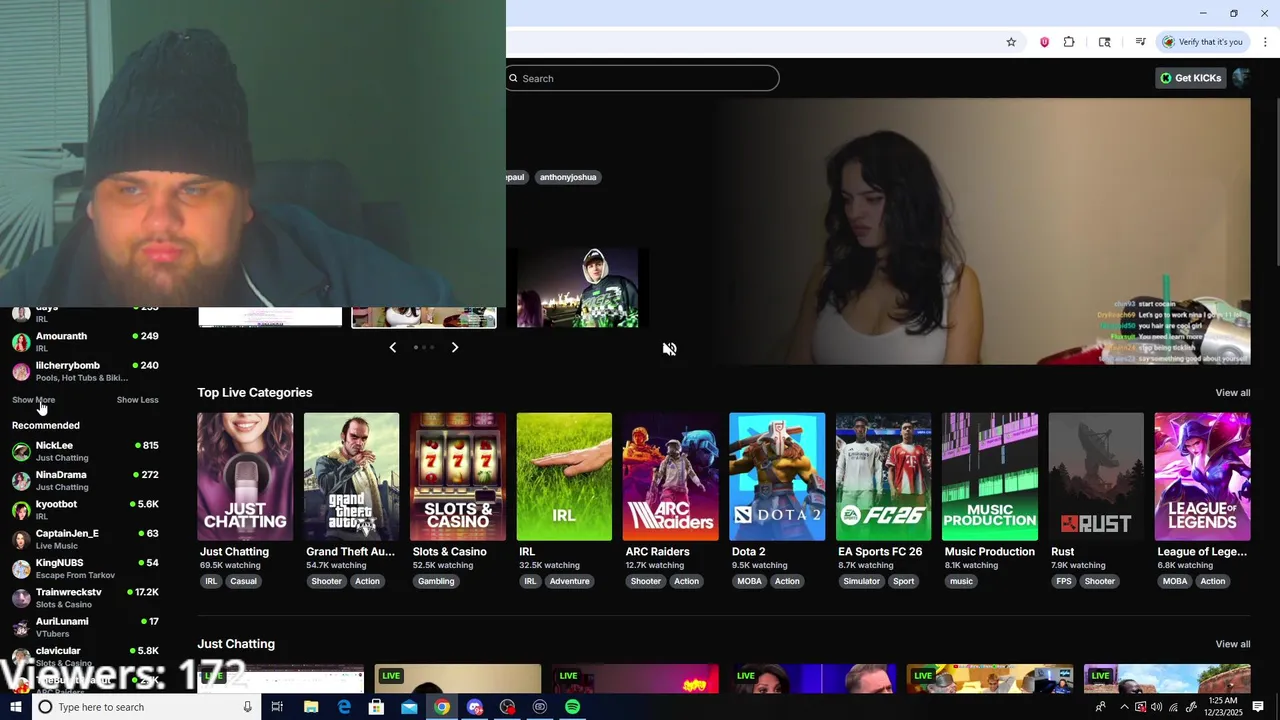
Task: Open the Chrome three-dot menu
Action: (x=1266, y=42)
